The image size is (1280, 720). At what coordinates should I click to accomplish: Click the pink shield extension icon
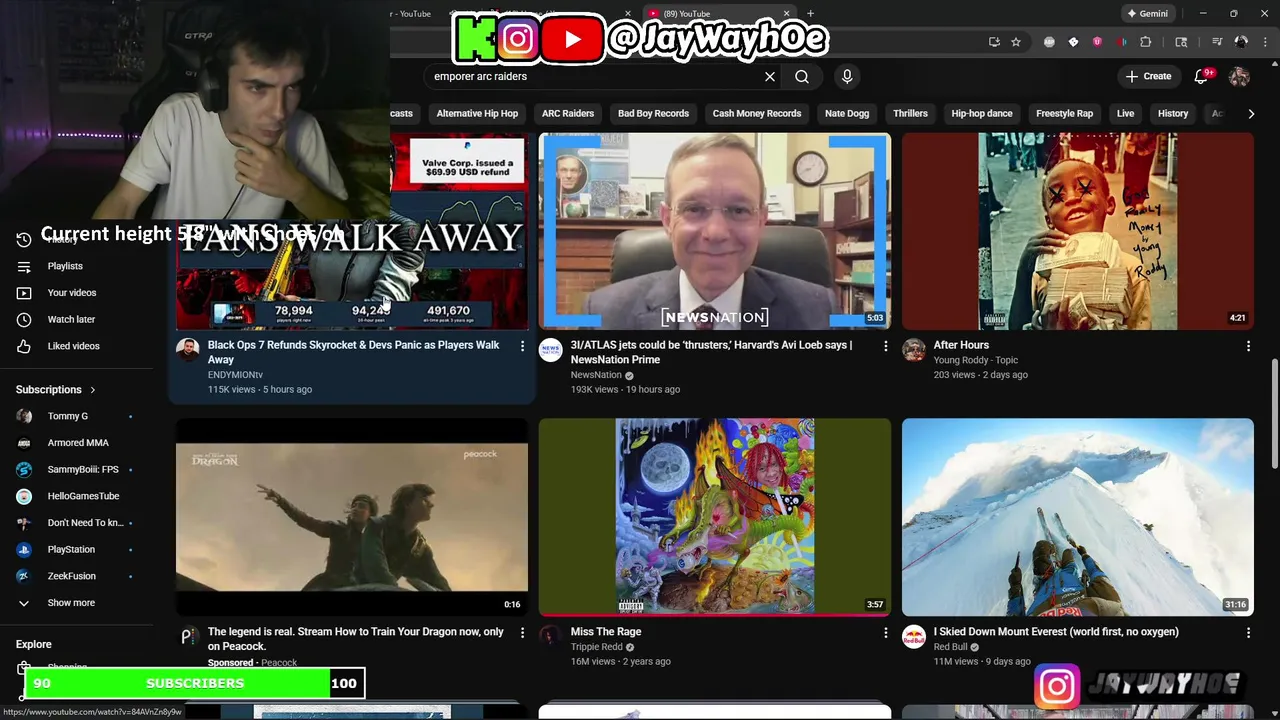coord(1097,42)
